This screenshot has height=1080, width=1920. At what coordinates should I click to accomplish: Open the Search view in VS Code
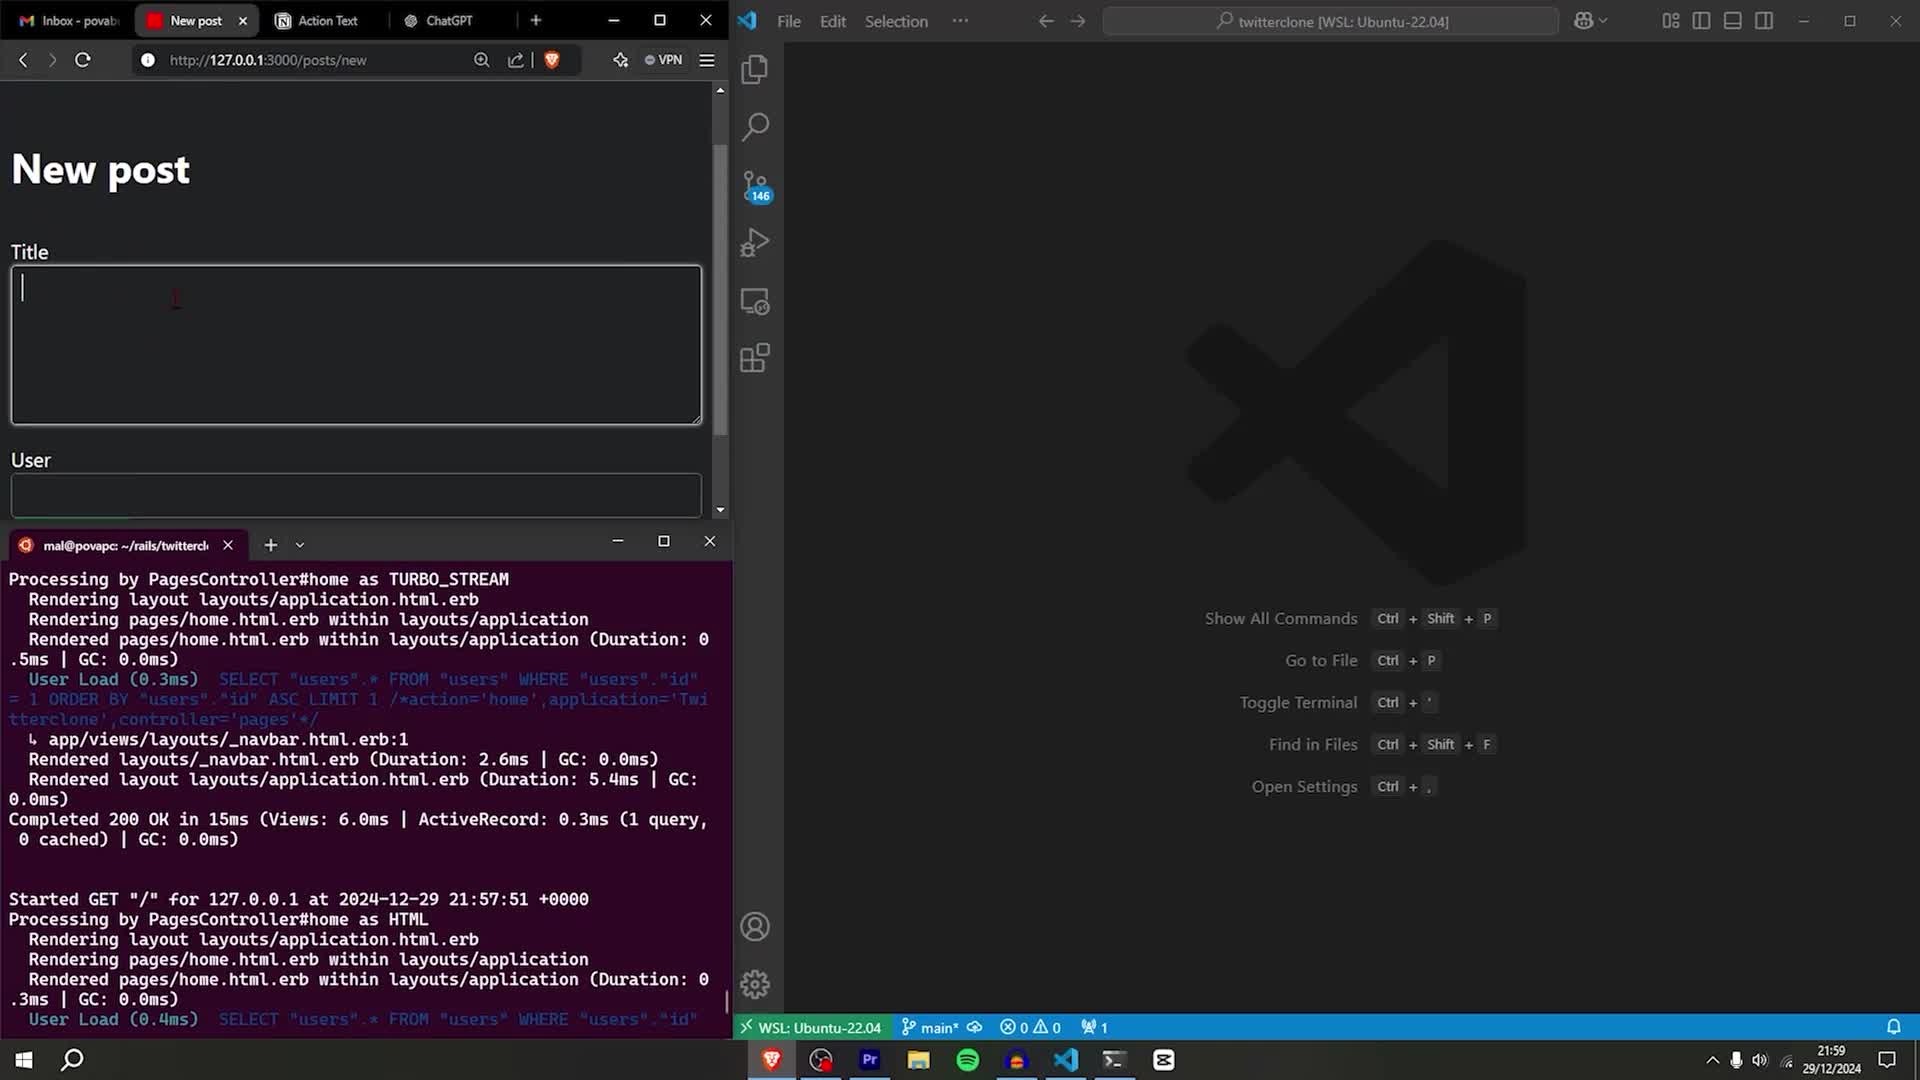pyautogui.click(x=755, y=127)
